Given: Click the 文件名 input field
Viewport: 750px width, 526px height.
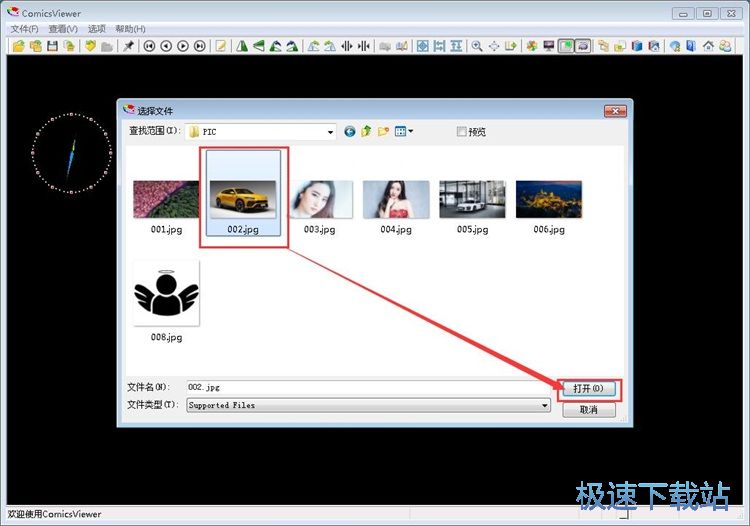Looking at the screenshot, I should [368, 387].
